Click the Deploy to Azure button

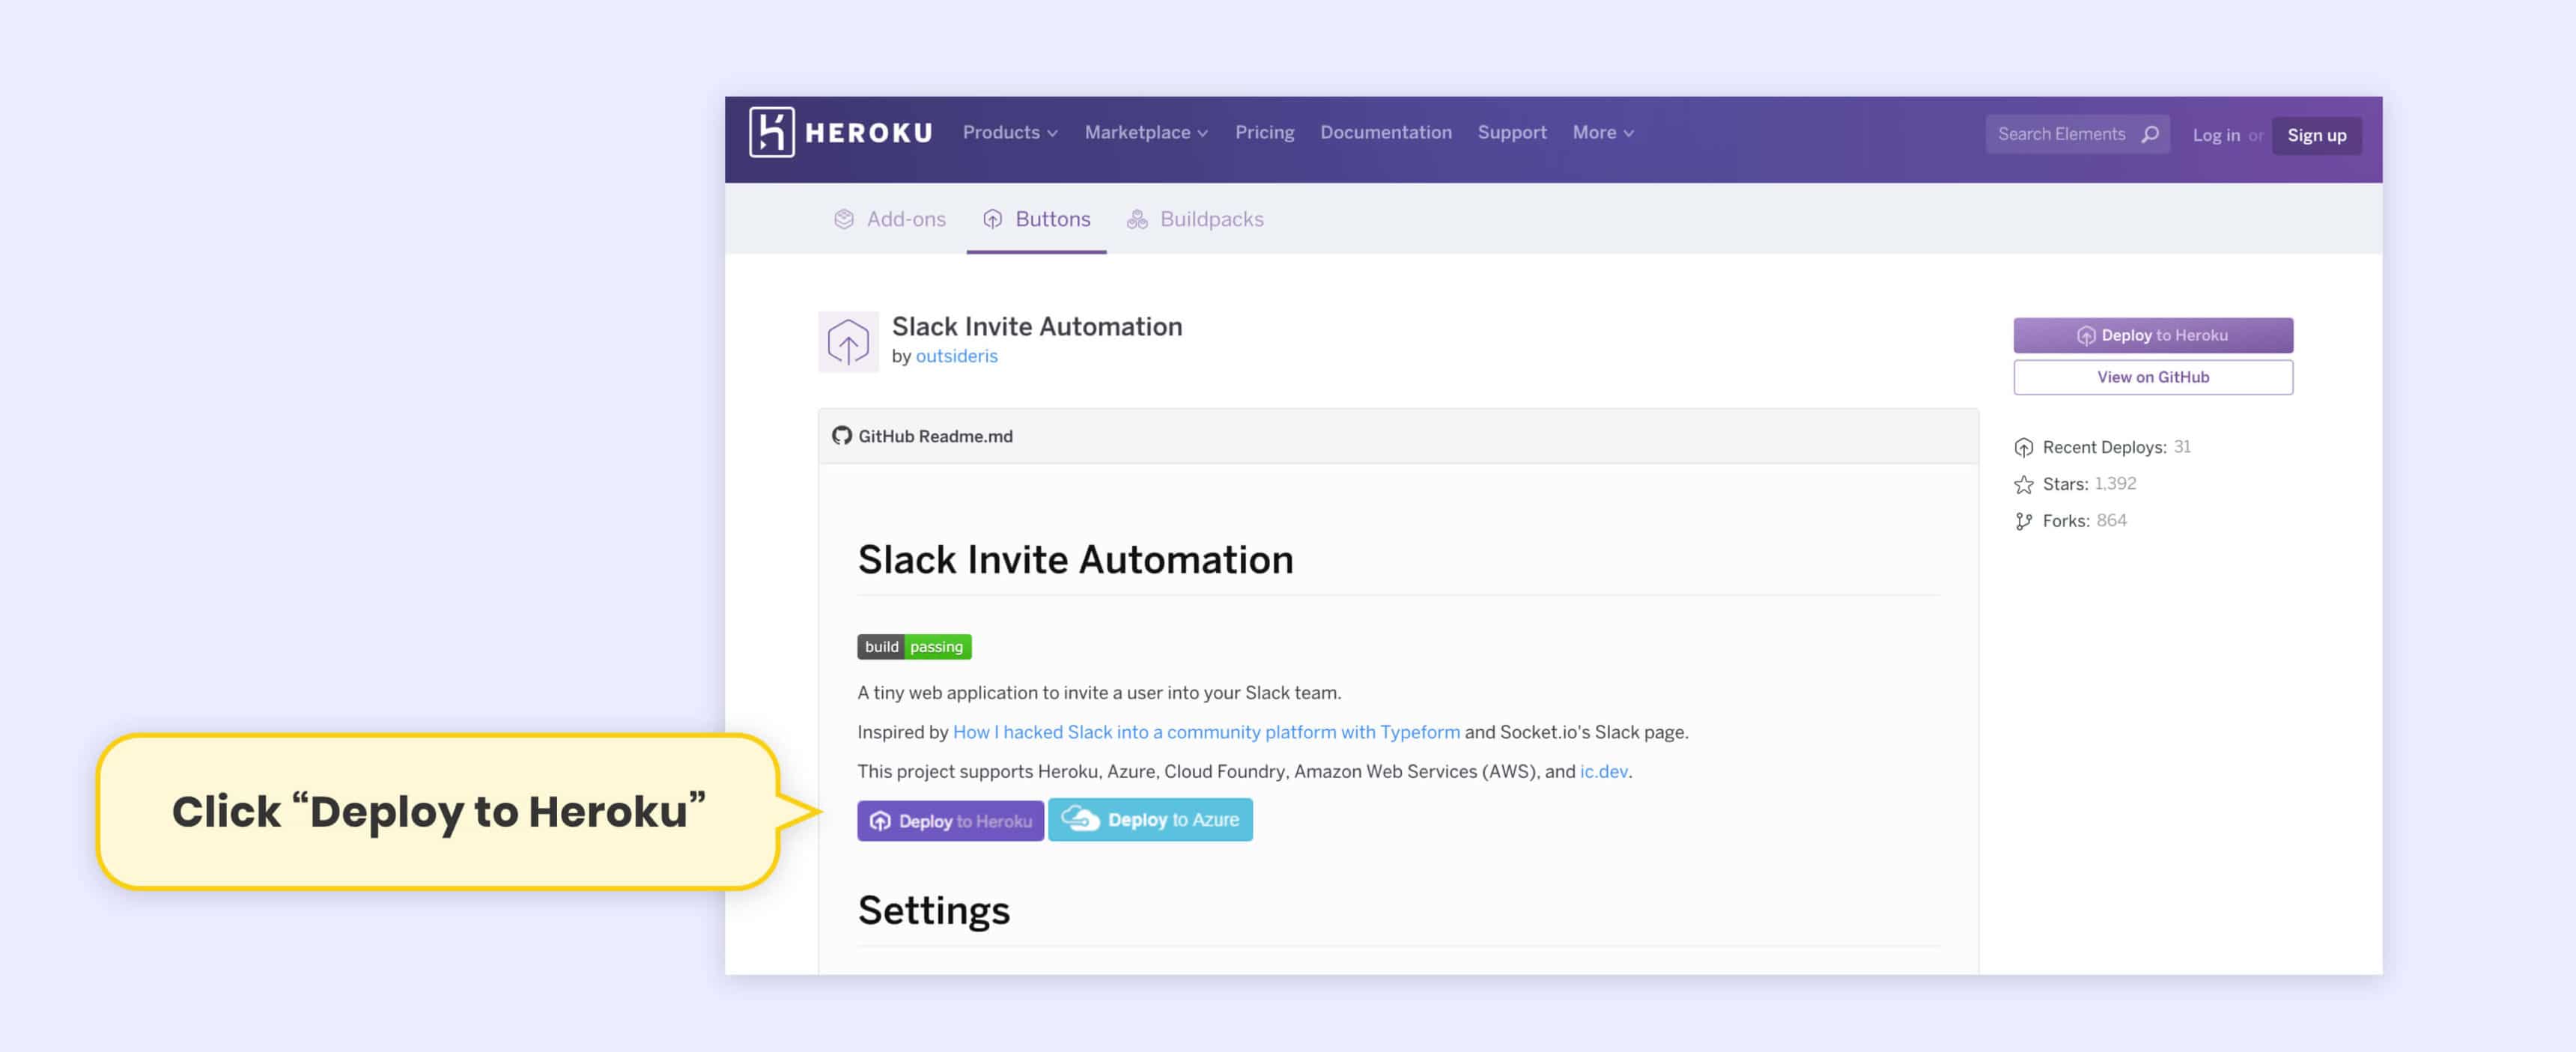point(1150,820)
